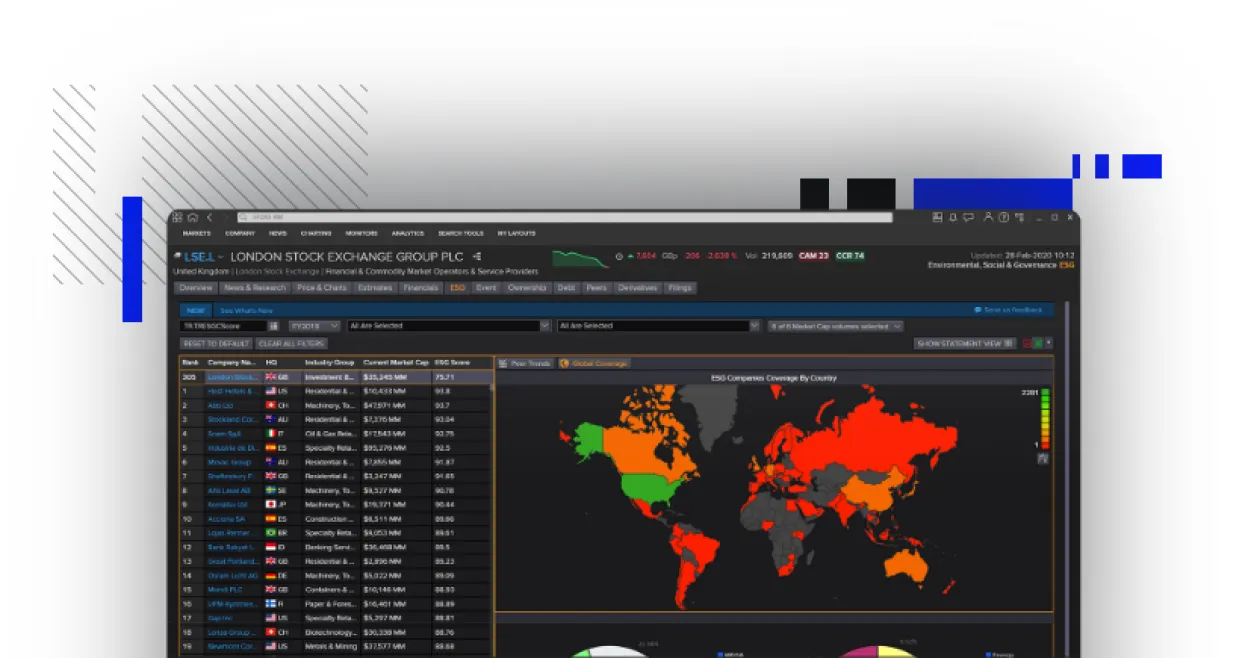Click the back arrow navigation icon
1248x658 pixels.
point(209,217)
